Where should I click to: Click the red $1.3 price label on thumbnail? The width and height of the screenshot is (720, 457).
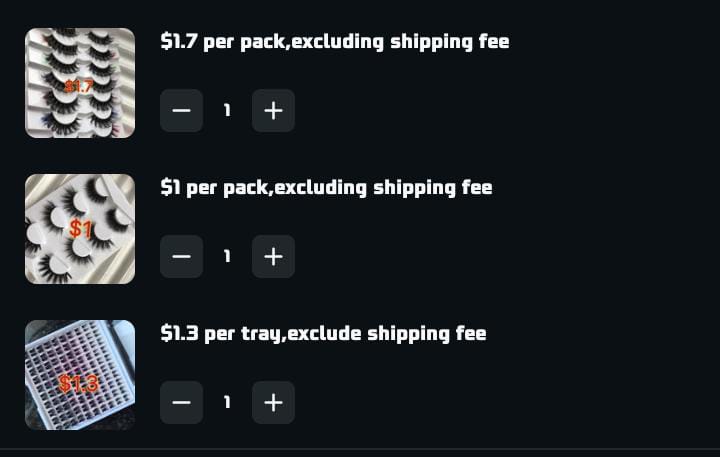[x=77, y=383]
